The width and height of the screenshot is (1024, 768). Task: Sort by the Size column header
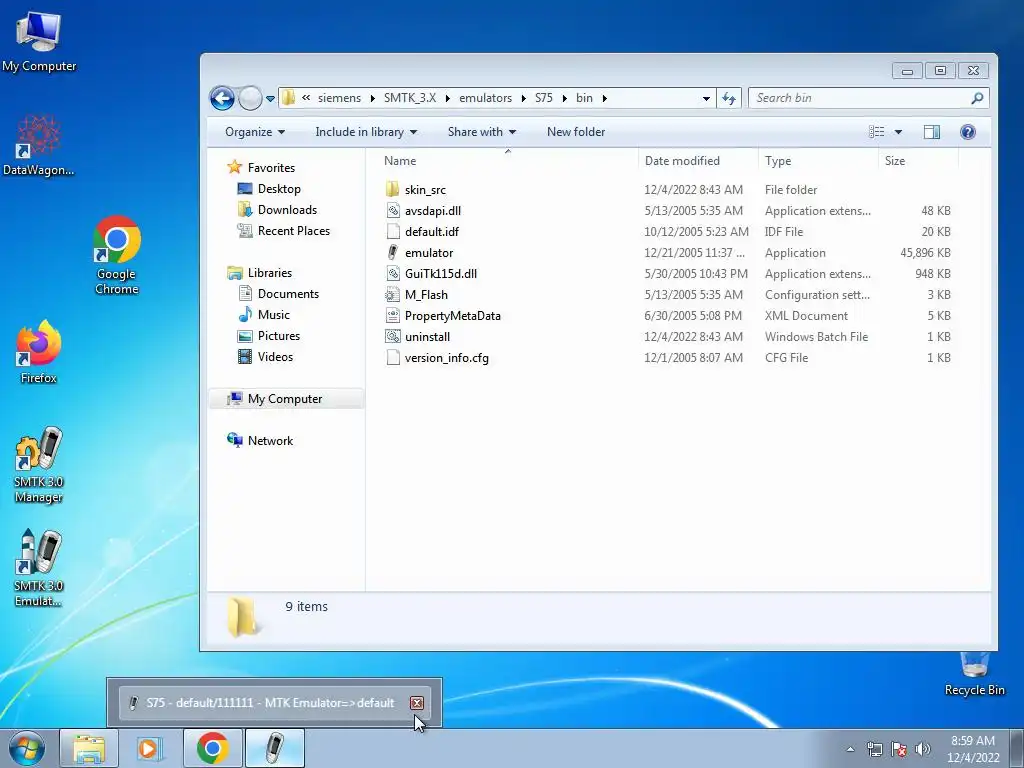(x=918, y=161)
